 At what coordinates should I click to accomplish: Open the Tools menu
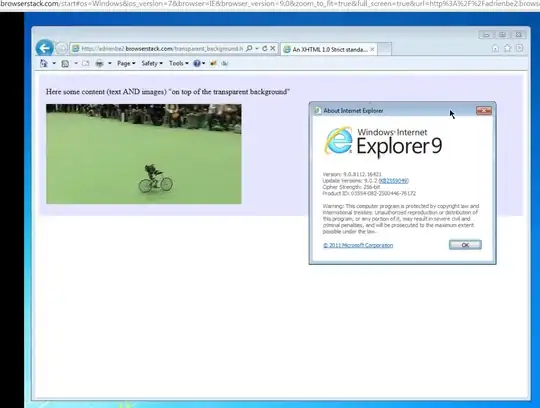179,63
